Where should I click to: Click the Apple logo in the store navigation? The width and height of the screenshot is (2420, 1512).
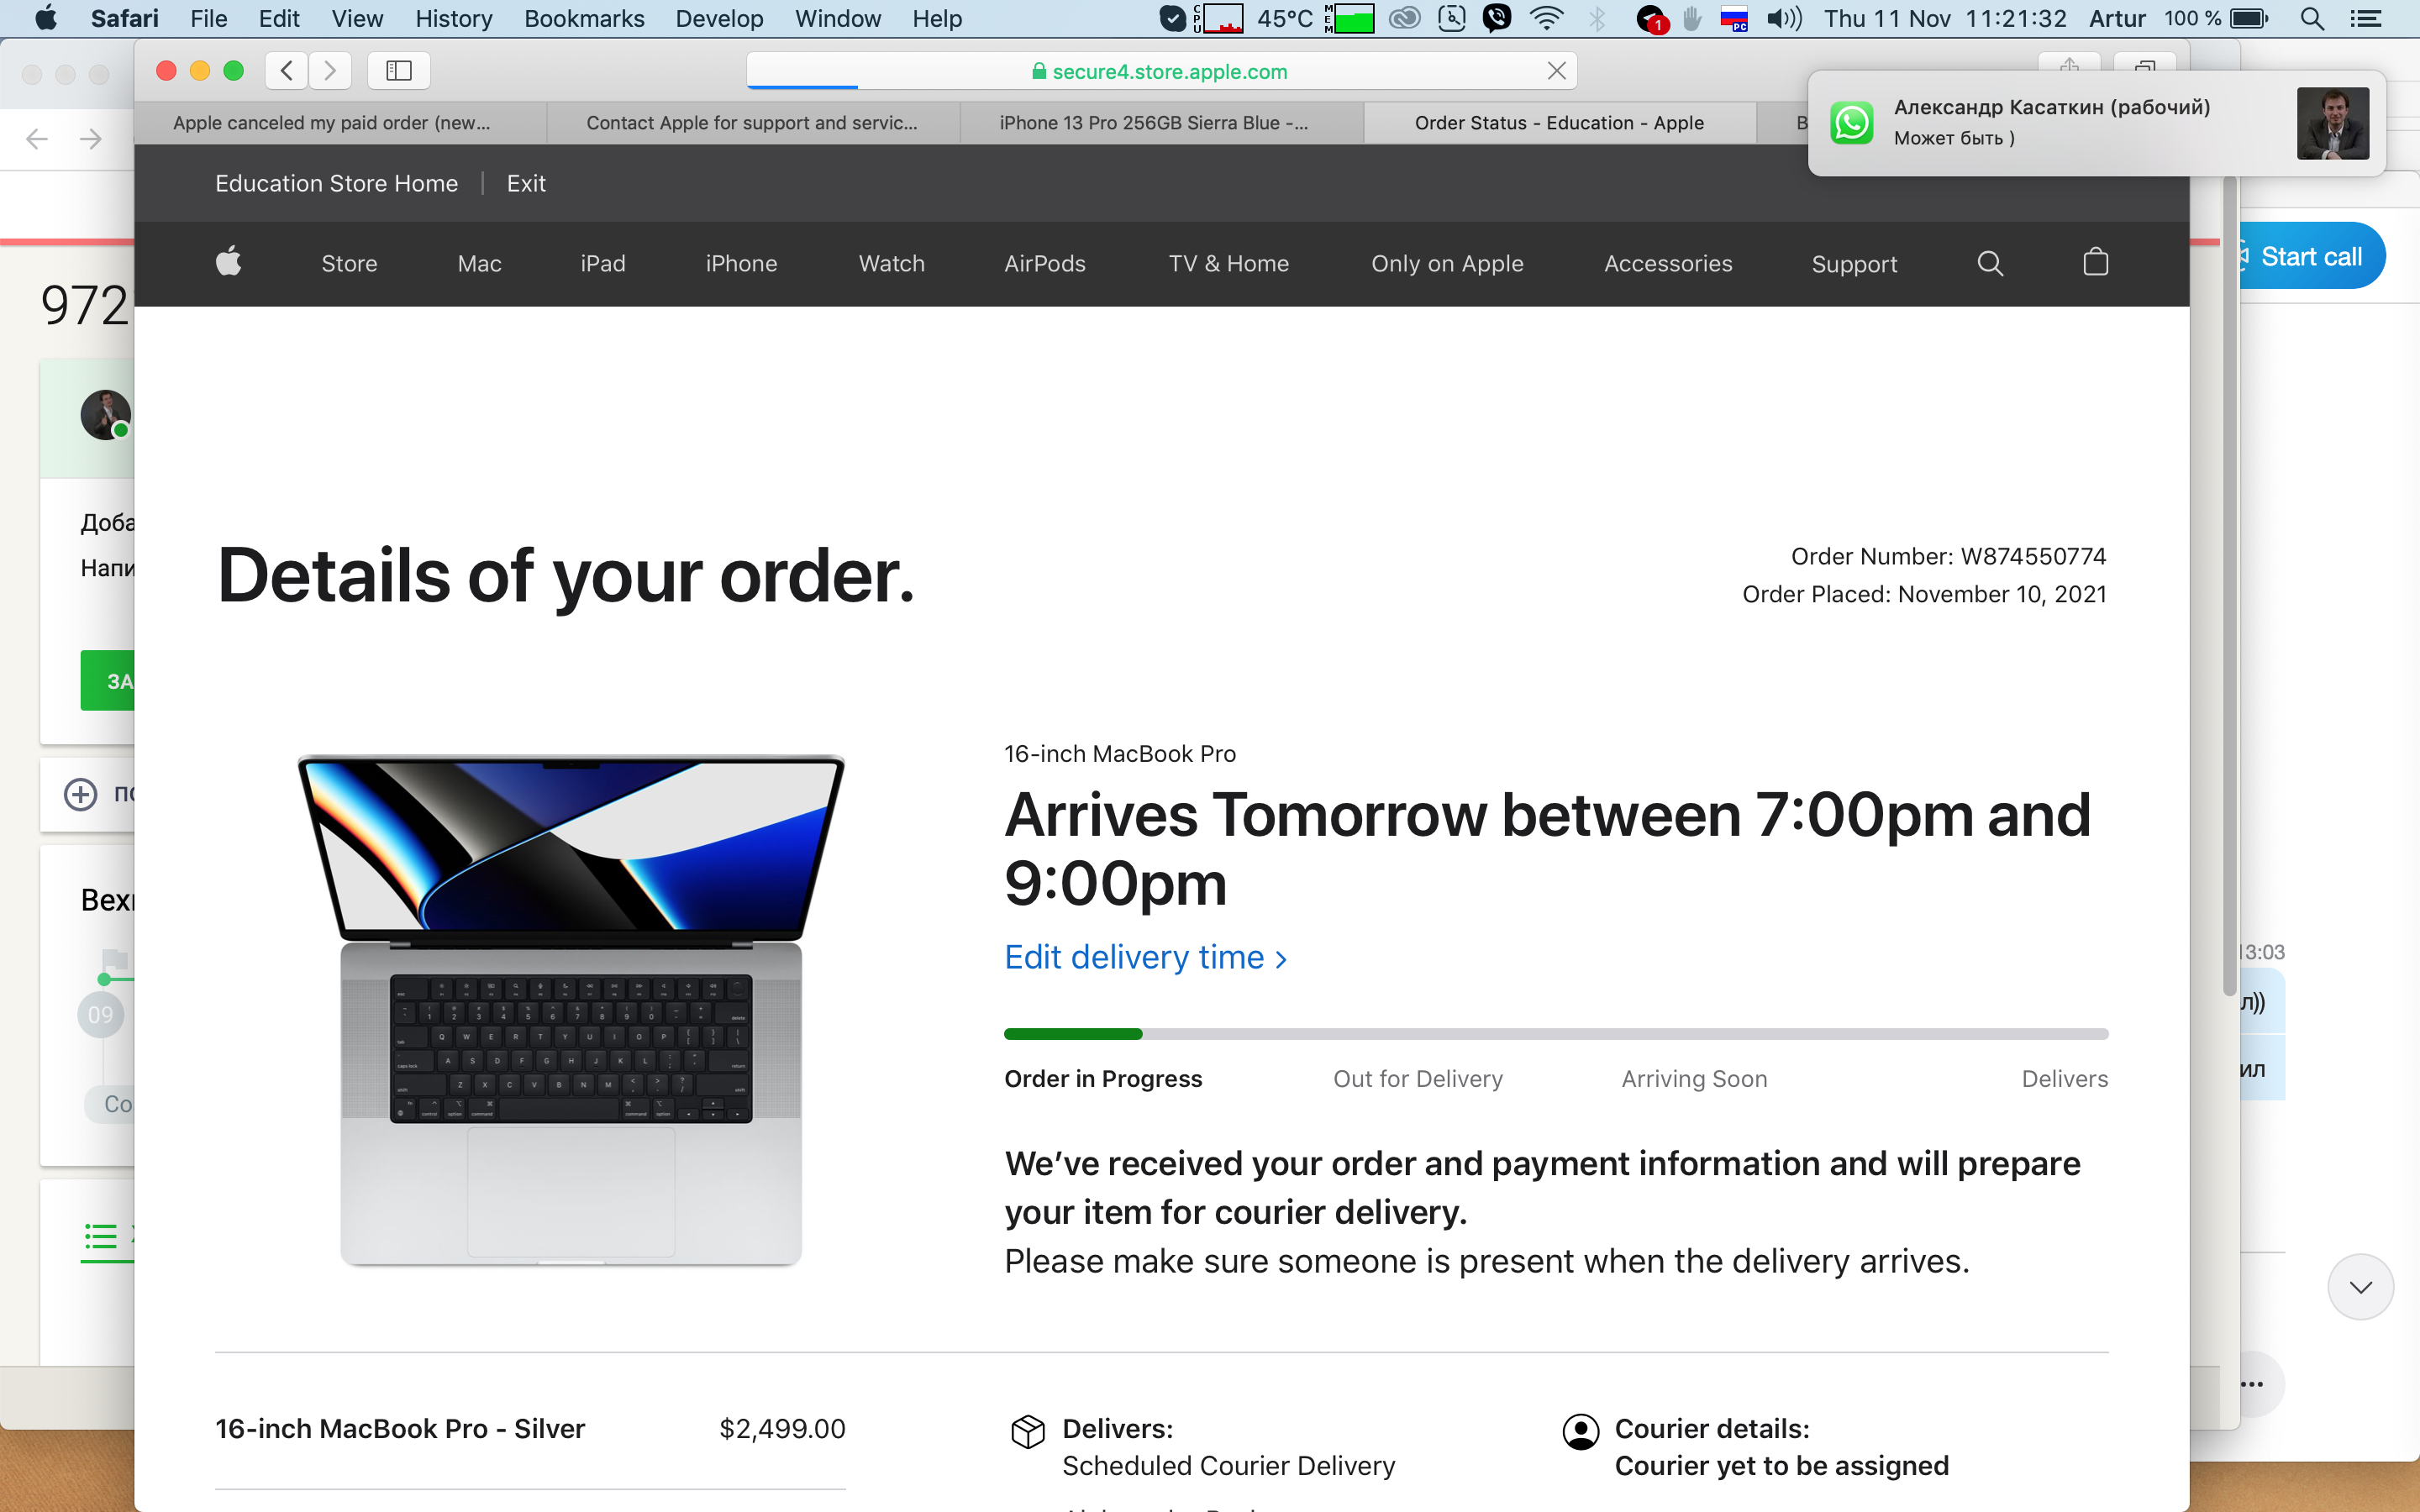[x=229, y=262]
